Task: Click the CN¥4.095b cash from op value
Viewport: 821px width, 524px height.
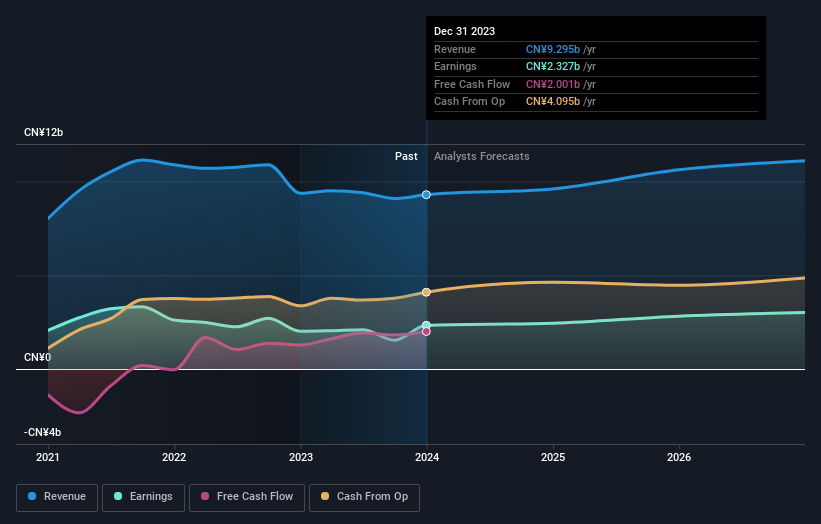Action: coord(553,102)
